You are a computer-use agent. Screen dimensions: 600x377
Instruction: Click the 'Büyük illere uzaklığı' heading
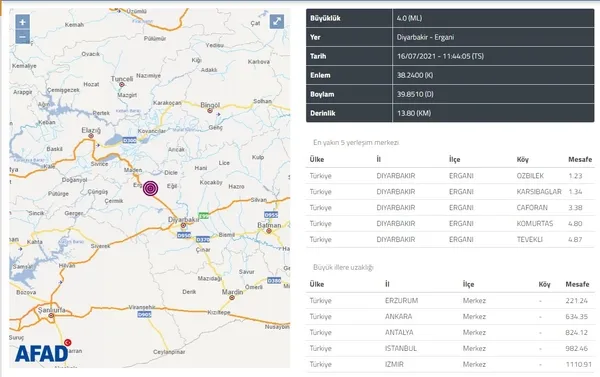[343, 267]
